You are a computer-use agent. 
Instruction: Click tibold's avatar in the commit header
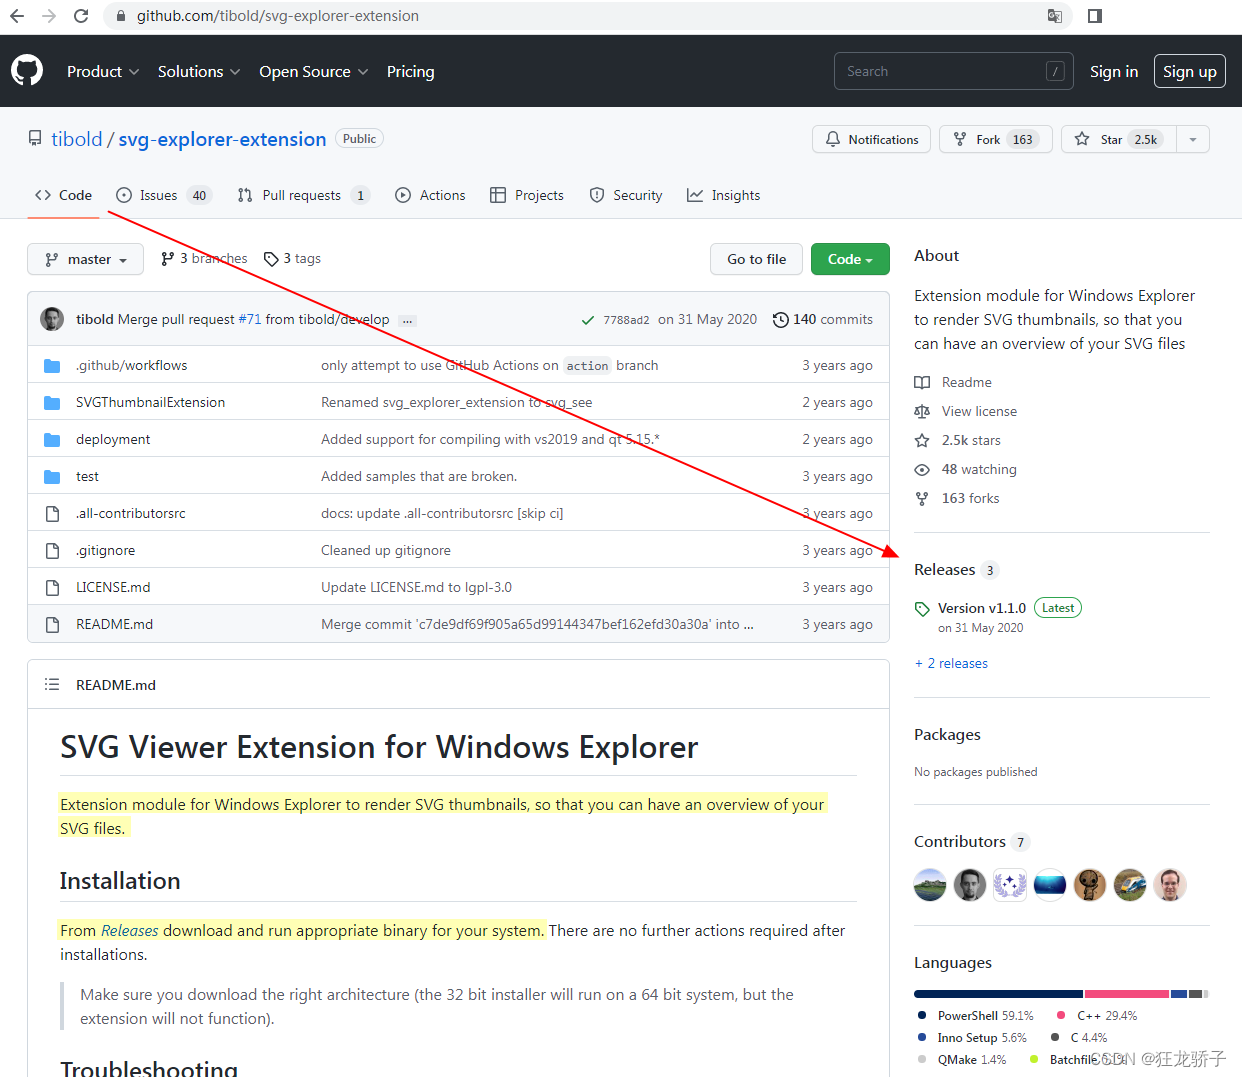point(52,319)
